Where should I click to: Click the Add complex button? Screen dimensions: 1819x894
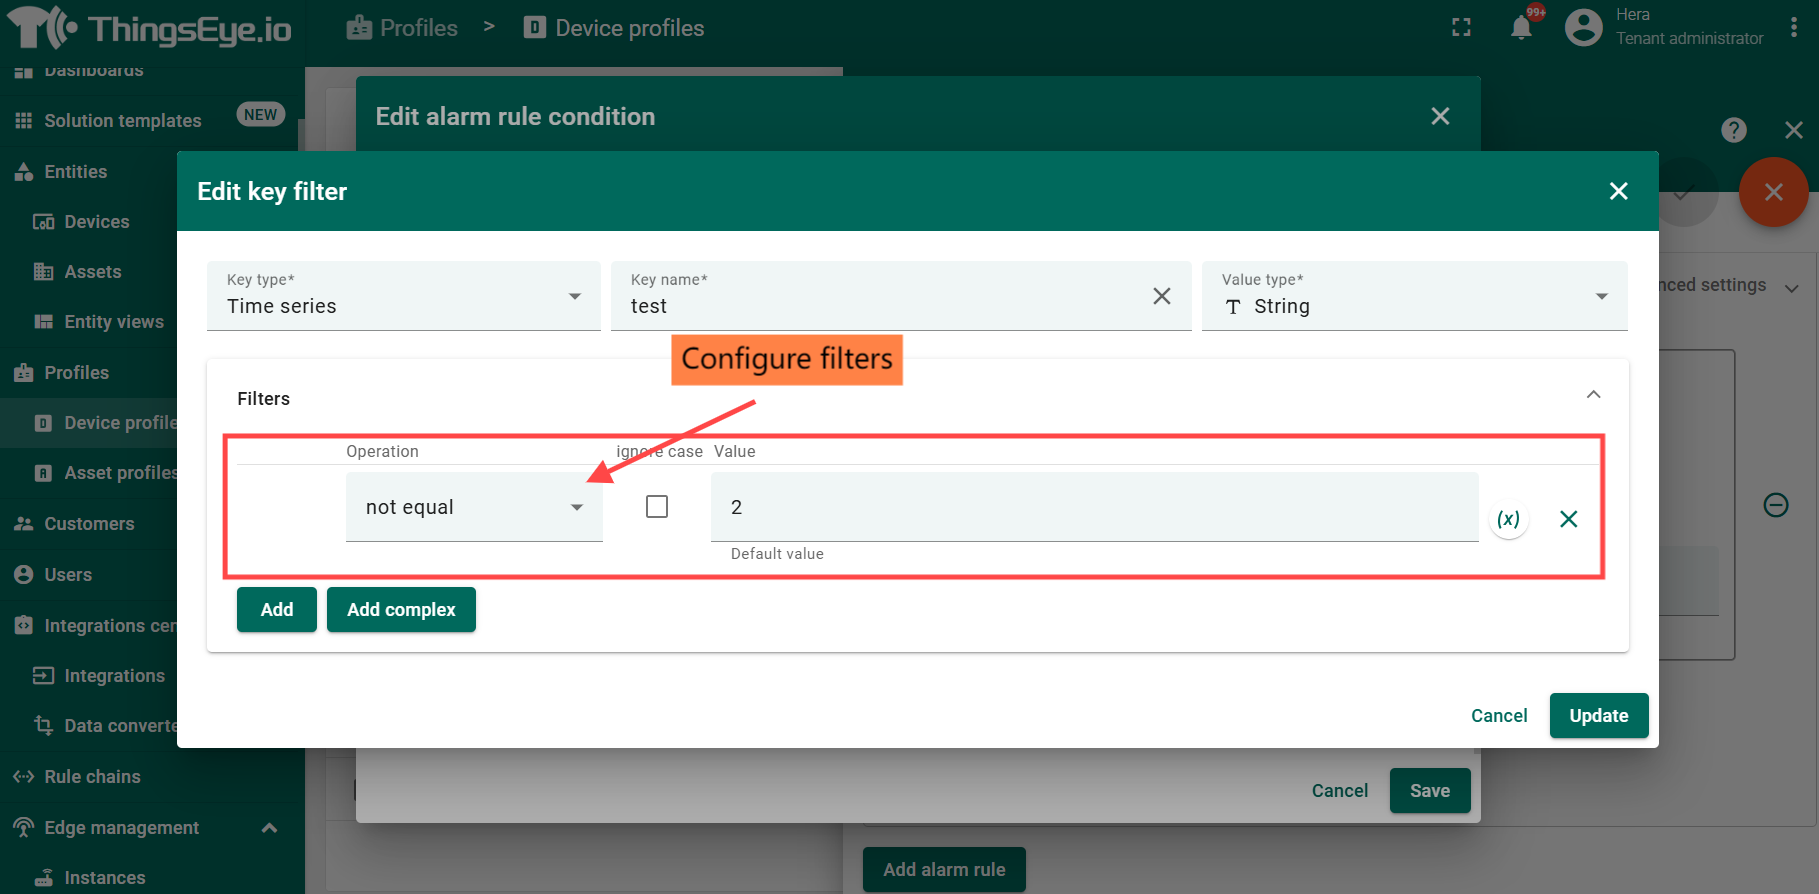pos(401,610)
